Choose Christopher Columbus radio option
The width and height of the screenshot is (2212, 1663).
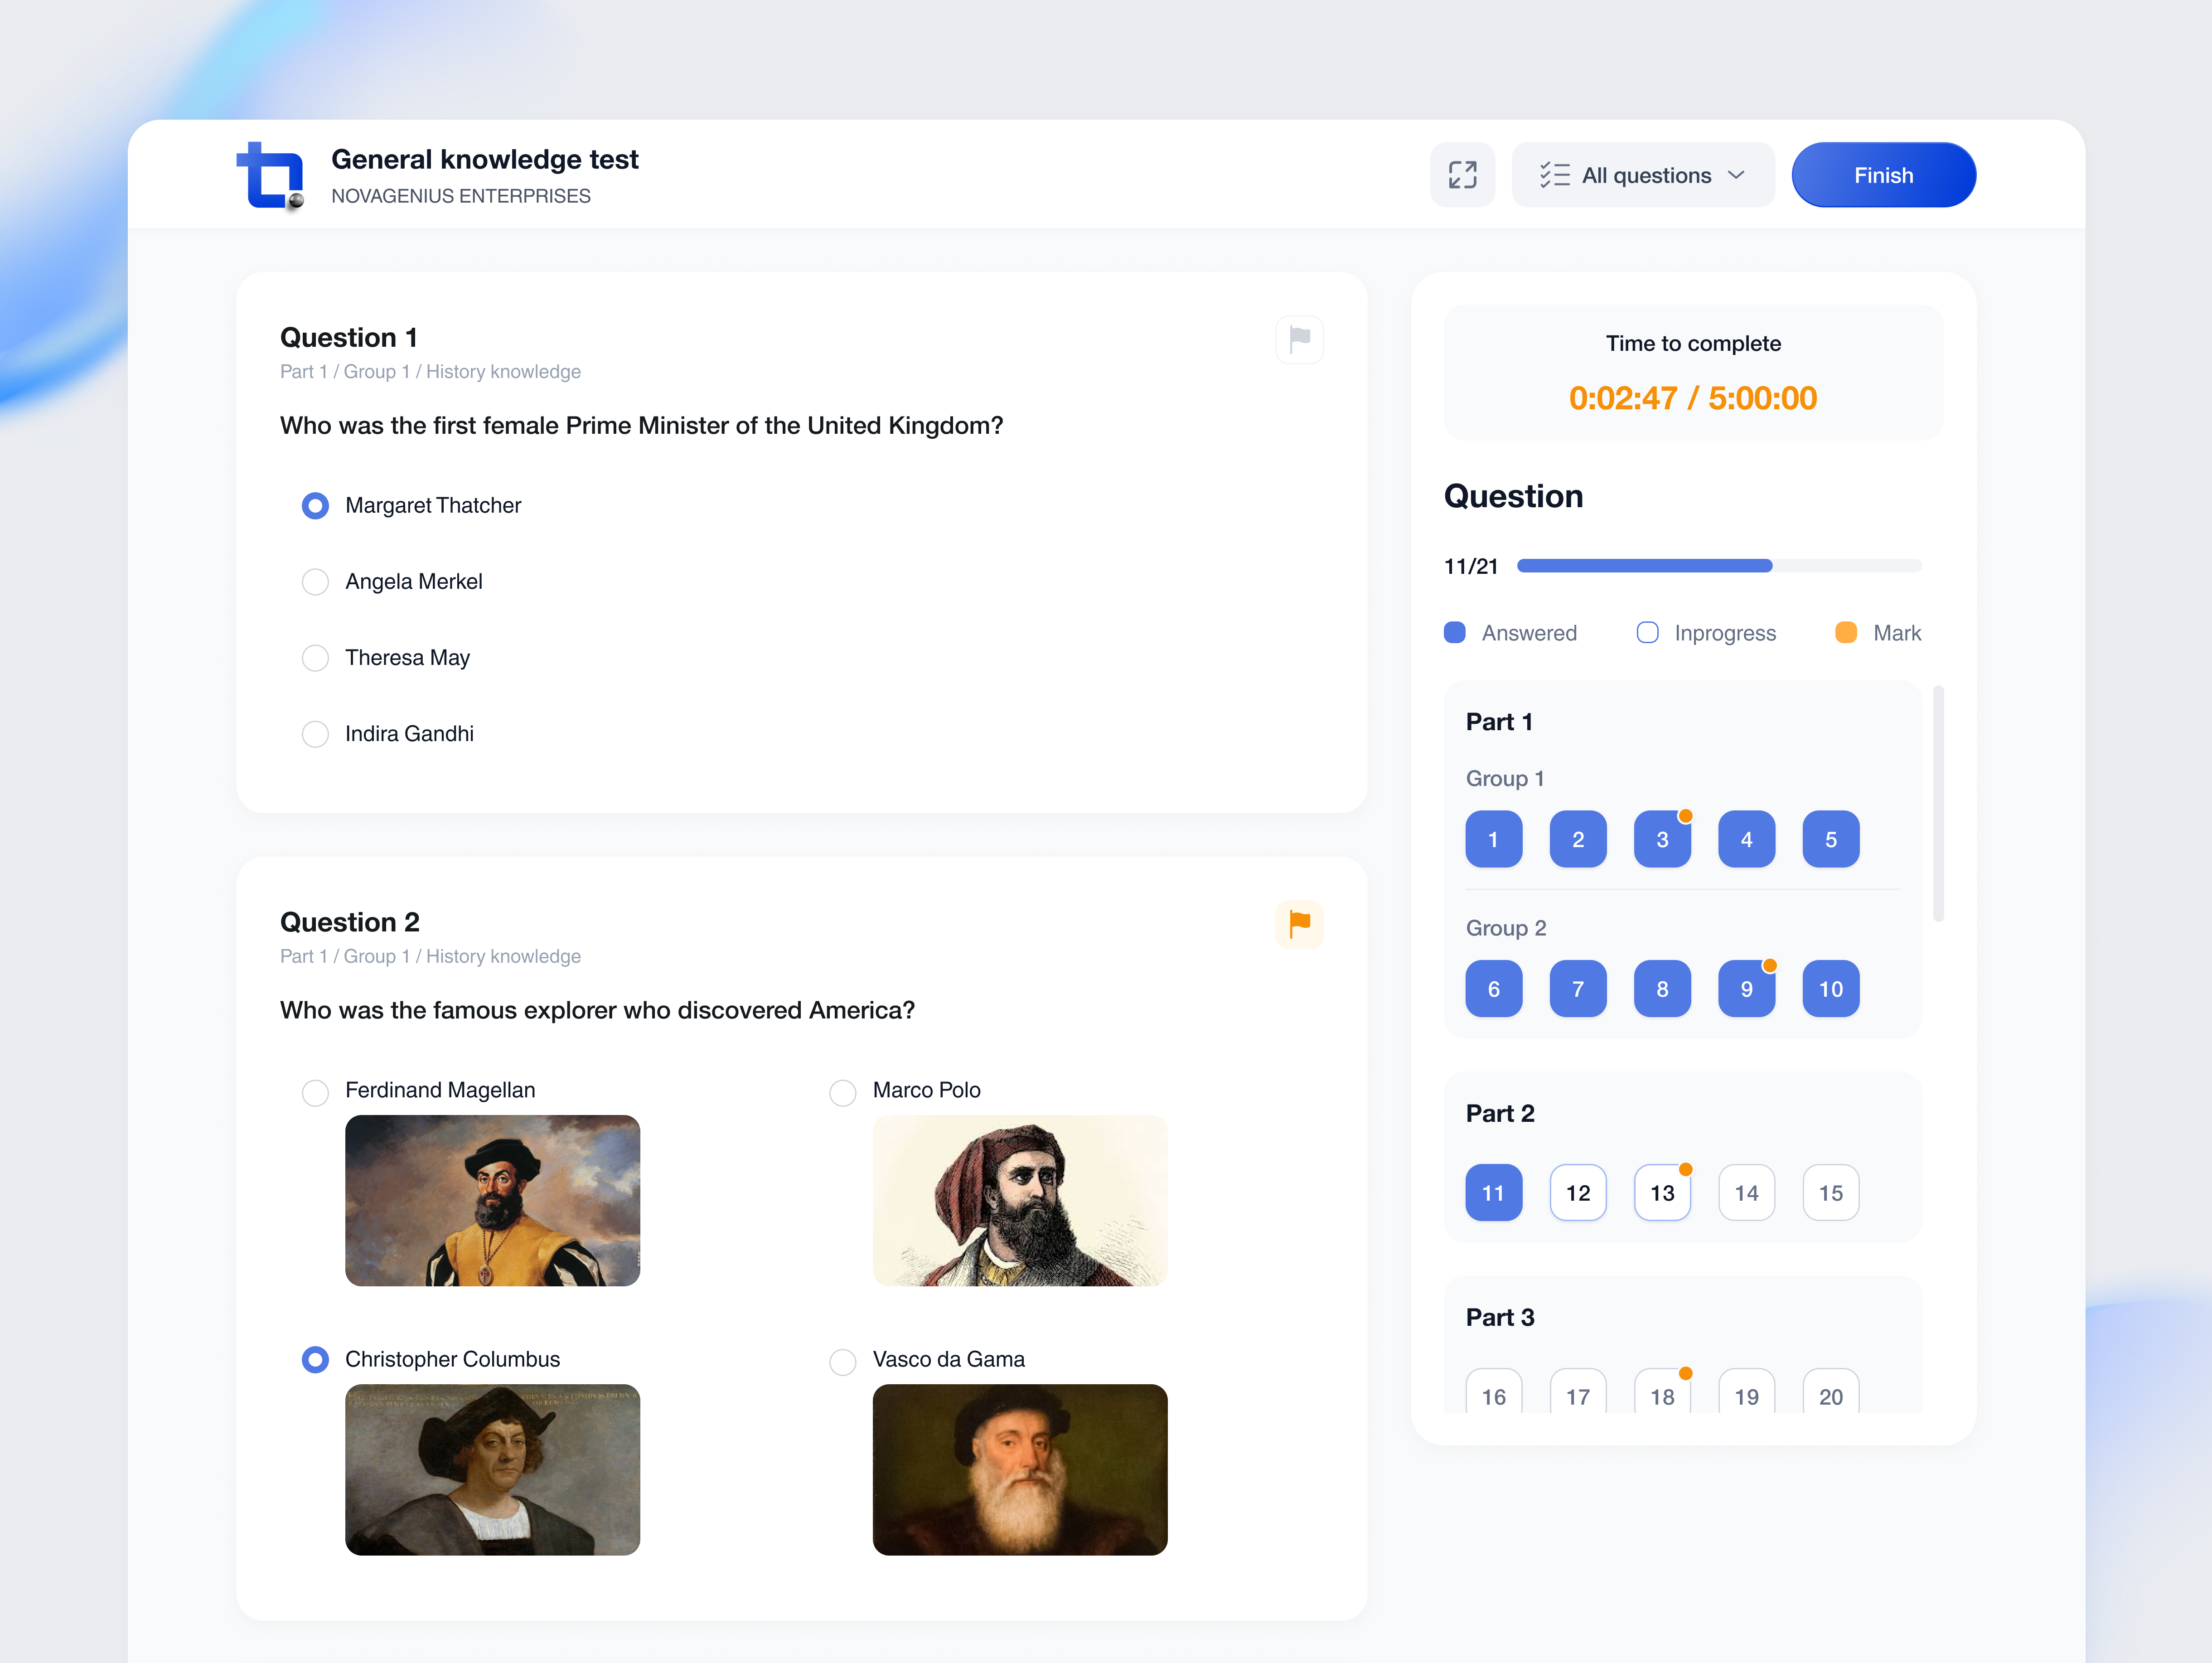point(315,1360)
